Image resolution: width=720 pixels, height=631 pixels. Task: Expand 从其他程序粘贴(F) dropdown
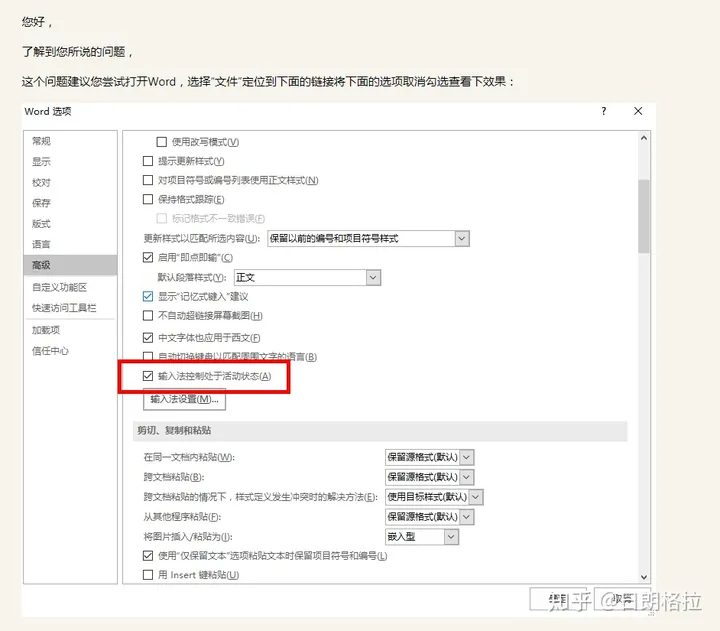tap(467, 517)
